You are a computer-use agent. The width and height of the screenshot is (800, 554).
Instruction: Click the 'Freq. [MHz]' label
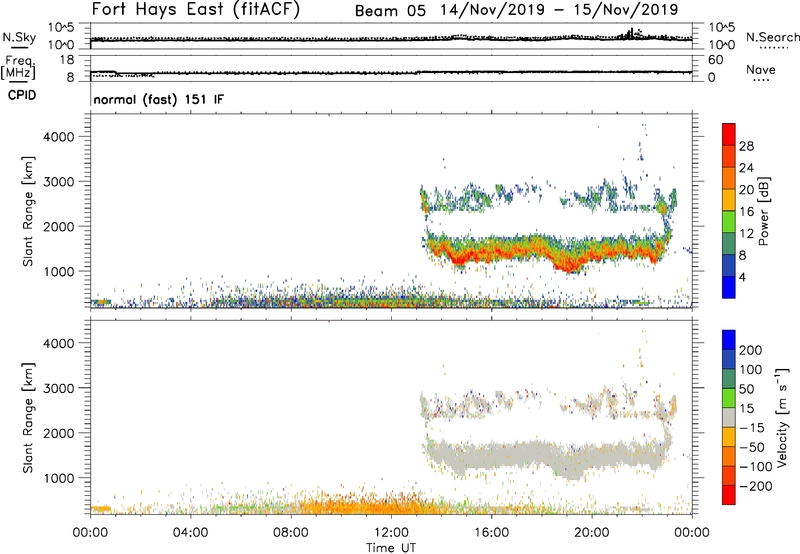pos(19,67)
